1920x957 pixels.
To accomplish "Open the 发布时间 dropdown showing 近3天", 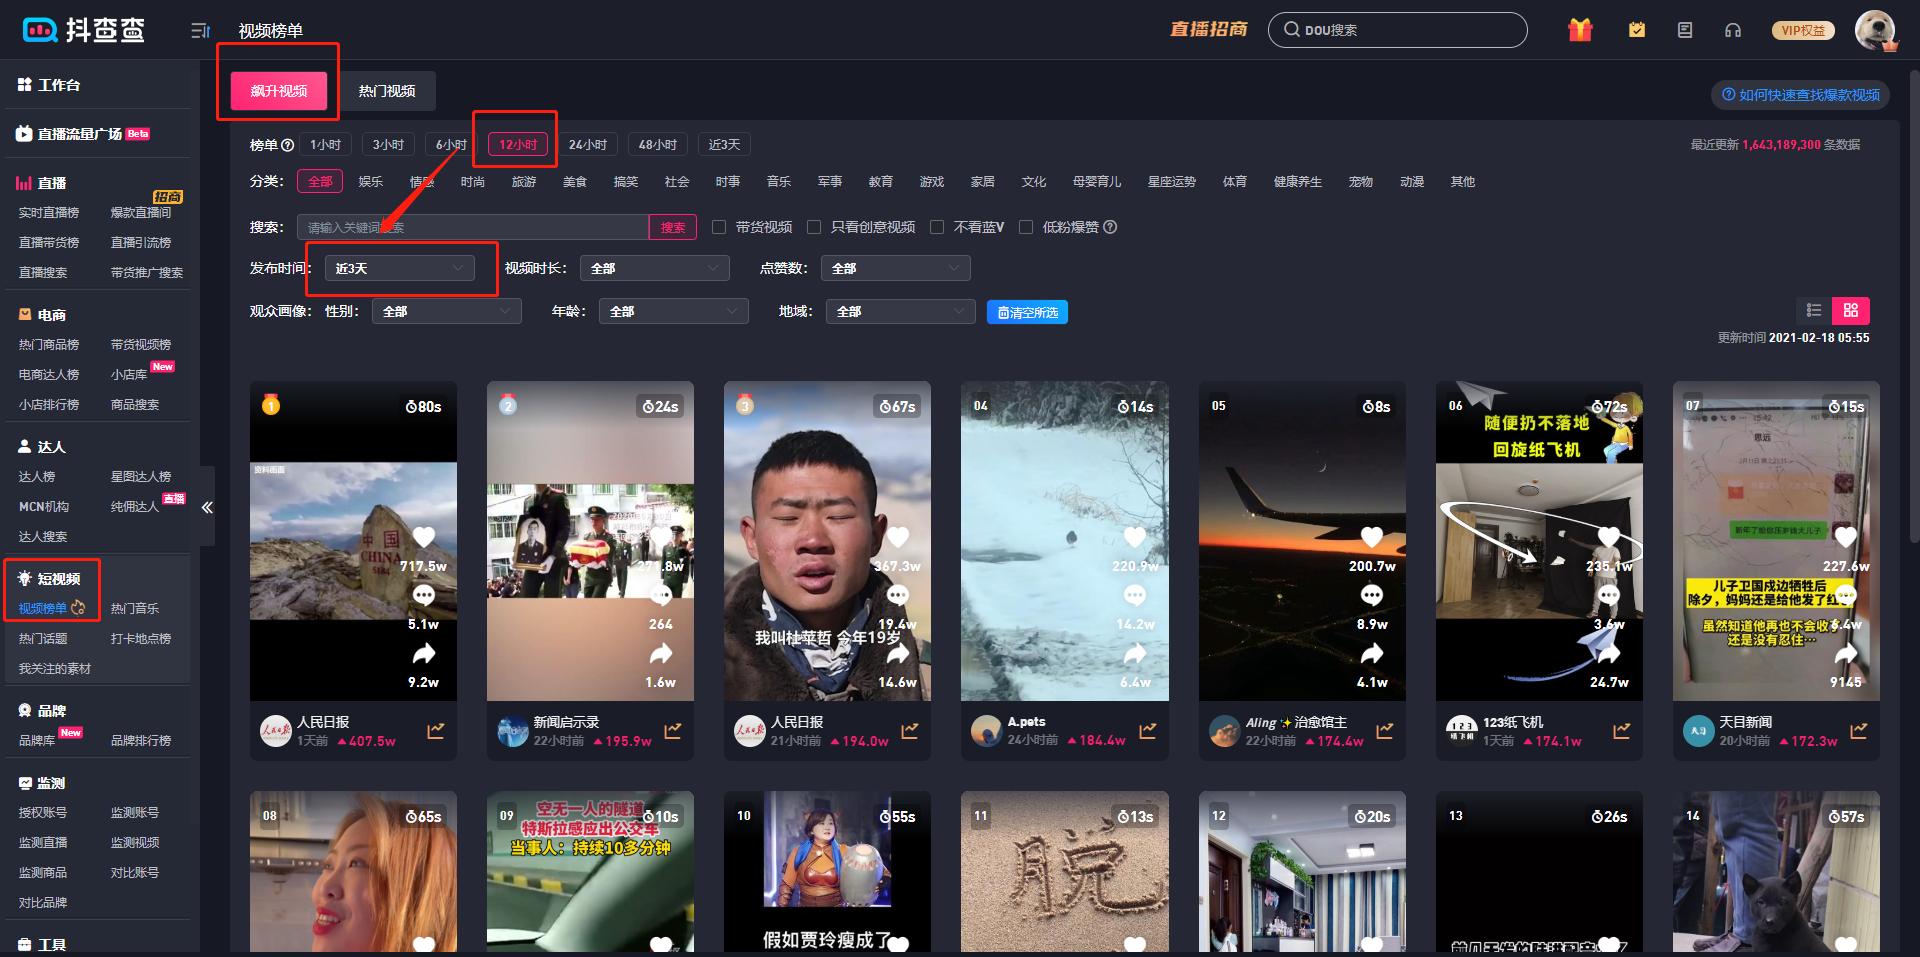I will 400,268.
